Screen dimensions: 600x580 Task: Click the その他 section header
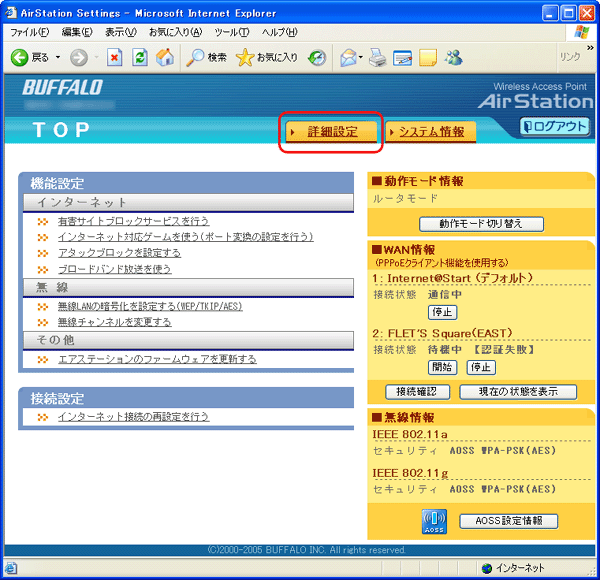click(188, 340)
